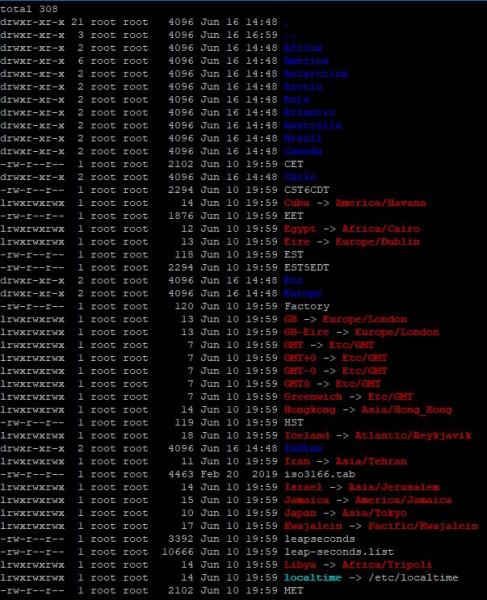The height and width of the screenshot is (600, 487).
Task: Select the MET file name
Action: (x=293, y=591)
